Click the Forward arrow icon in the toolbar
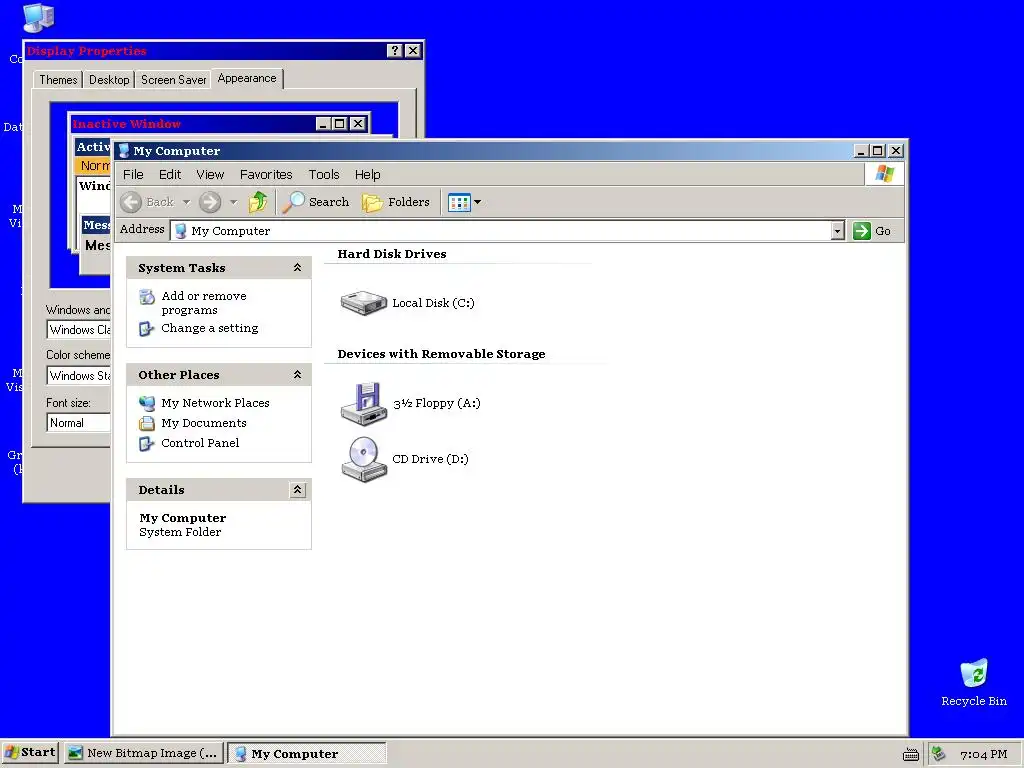1024x768 pixels. 210,202
